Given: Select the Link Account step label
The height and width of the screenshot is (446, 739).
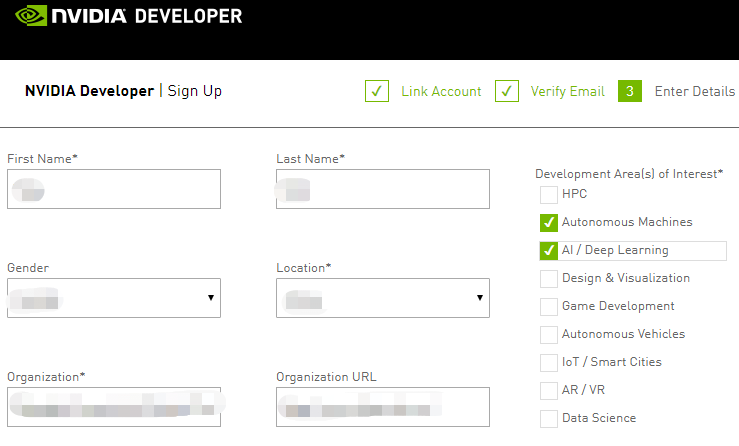Looking at the screenshot, I should [x=441, y=91].
